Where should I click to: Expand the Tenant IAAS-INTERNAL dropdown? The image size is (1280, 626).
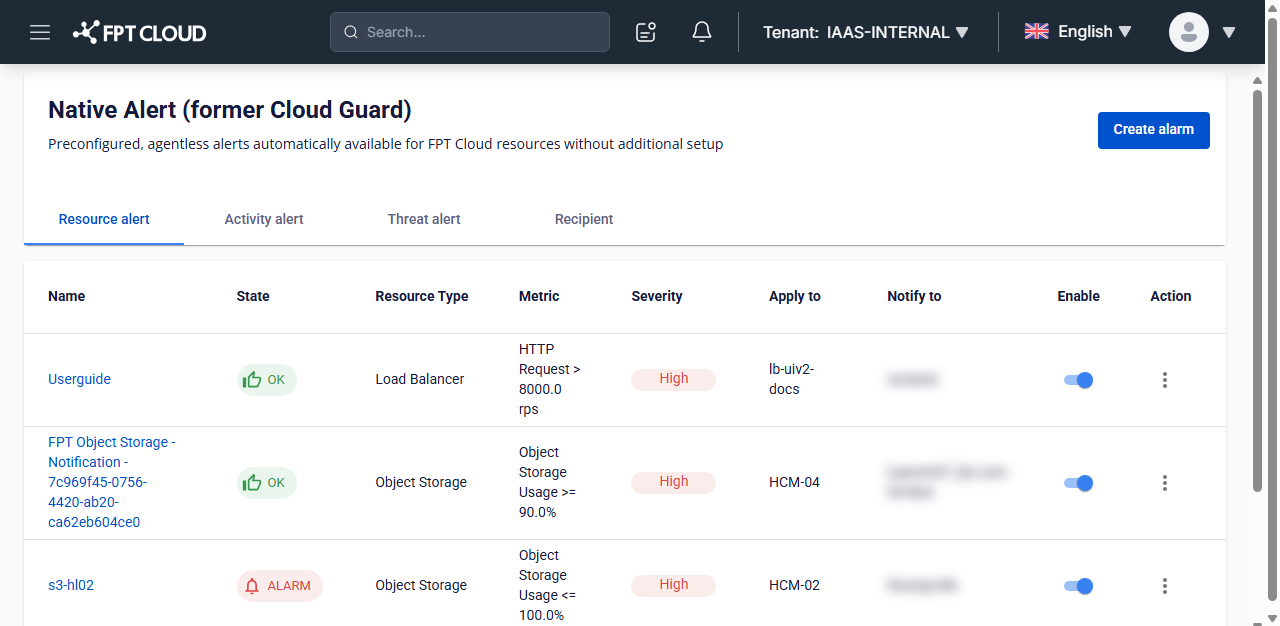coord(866,32)
